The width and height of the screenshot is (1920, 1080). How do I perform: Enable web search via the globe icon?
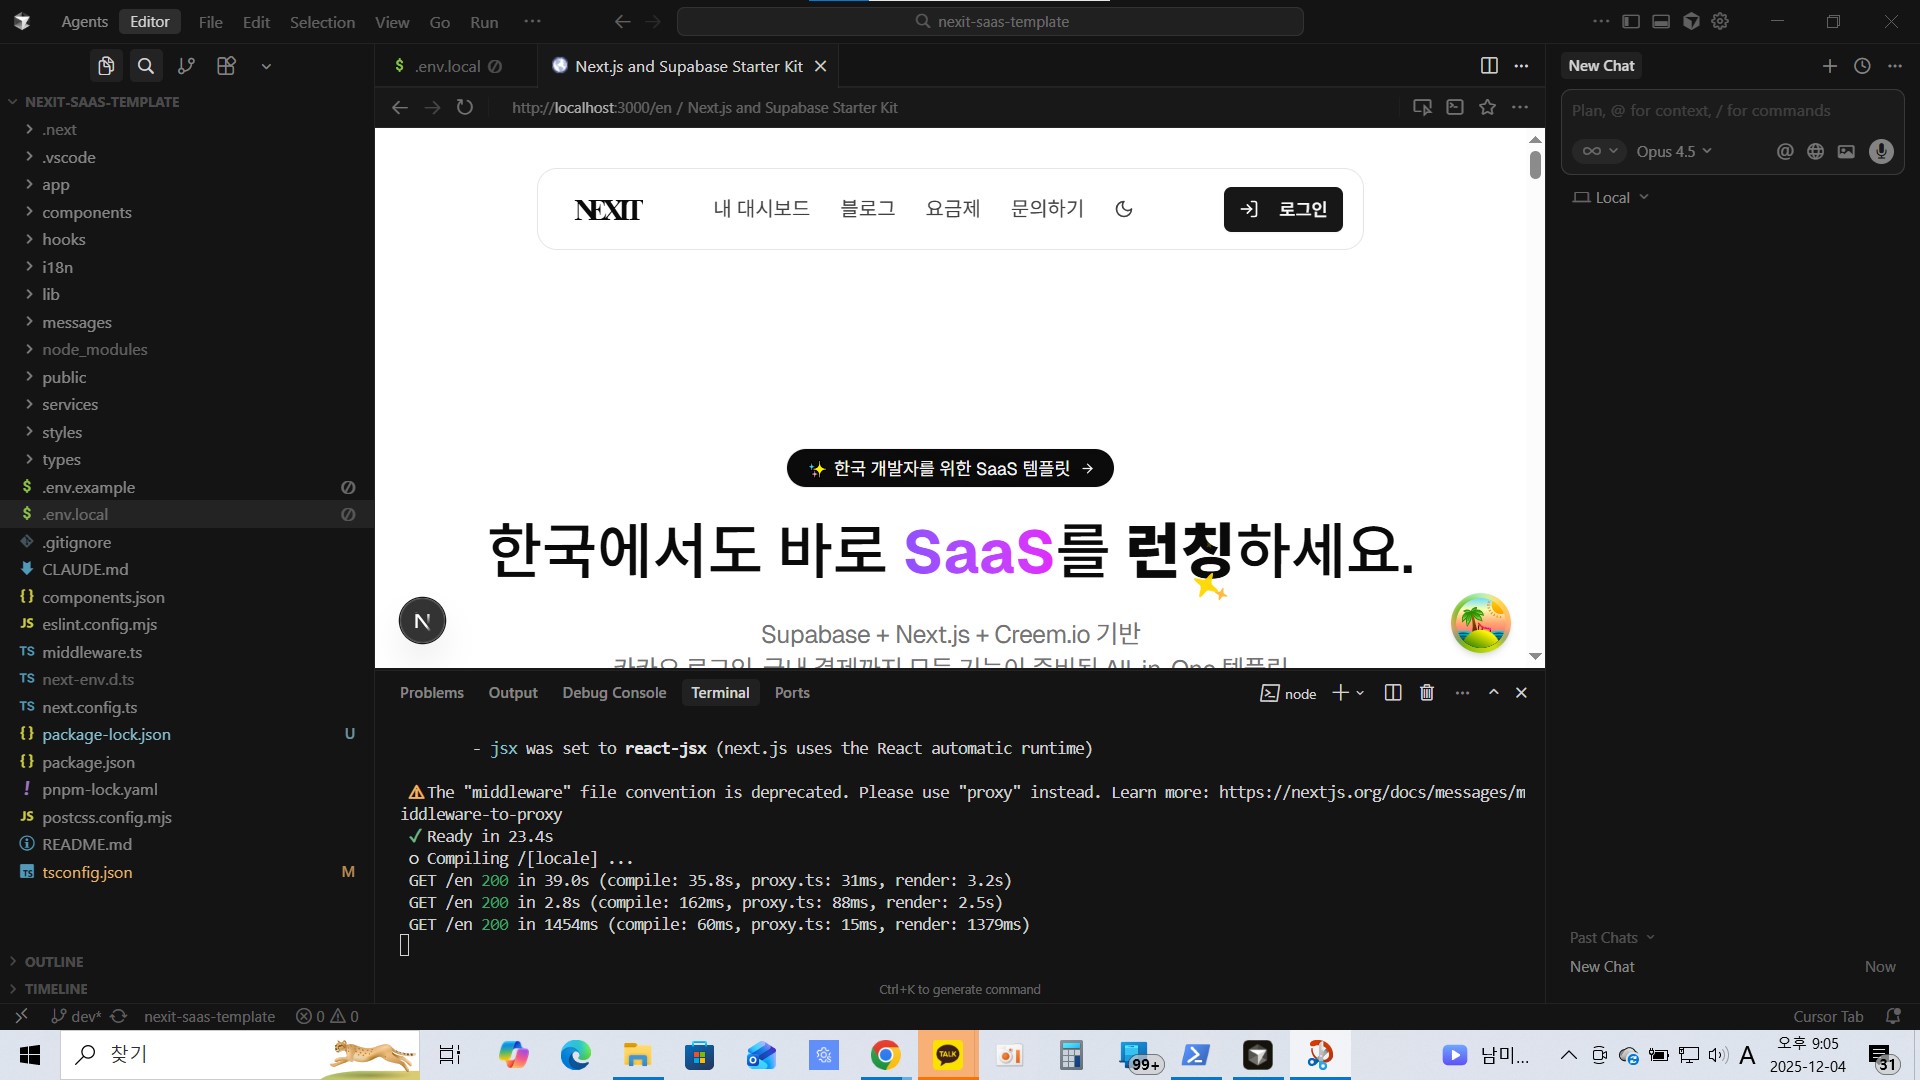coord(1815,151)
